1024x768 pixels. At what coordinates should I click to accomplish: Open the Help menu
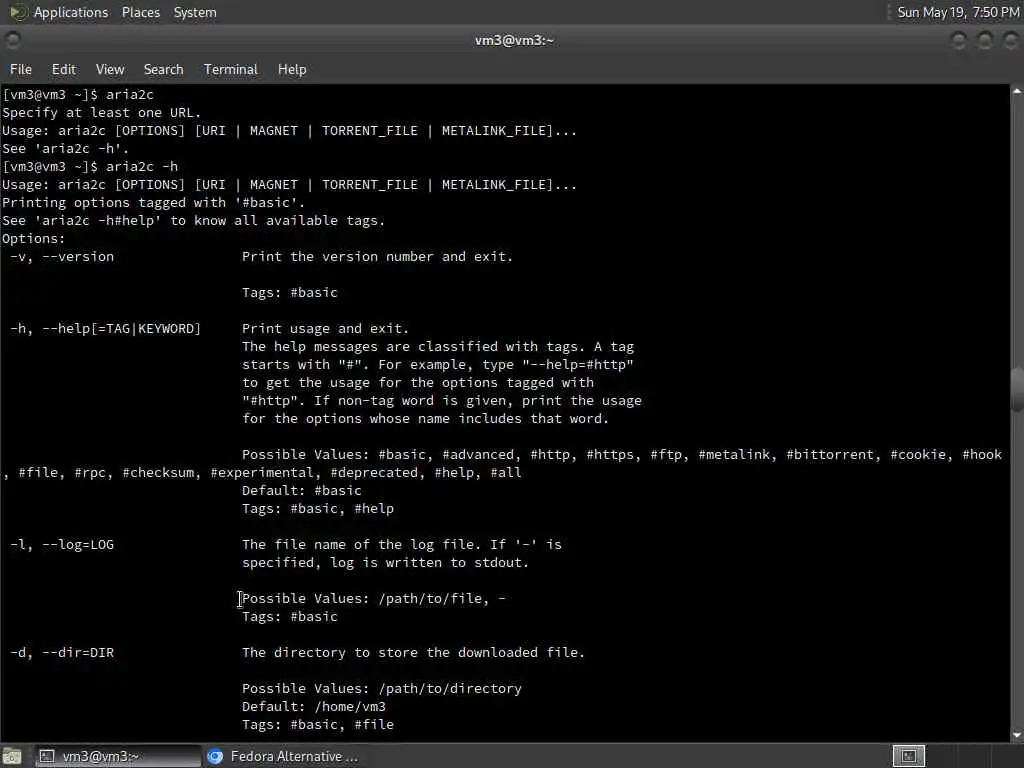(292, 69)
